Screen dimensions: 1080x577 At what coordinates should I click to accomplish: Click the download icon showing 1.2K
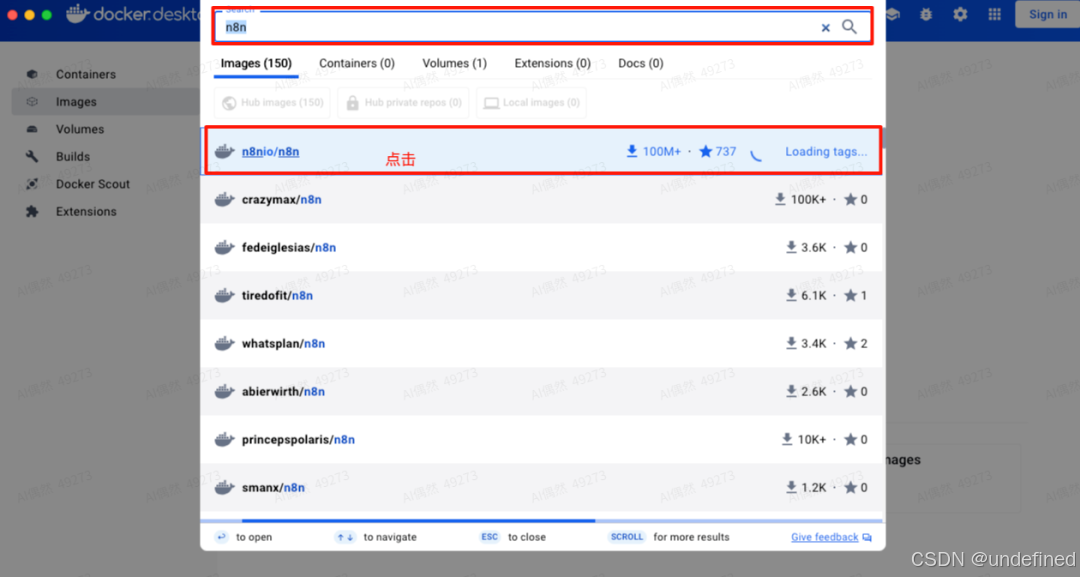point(791,487)
